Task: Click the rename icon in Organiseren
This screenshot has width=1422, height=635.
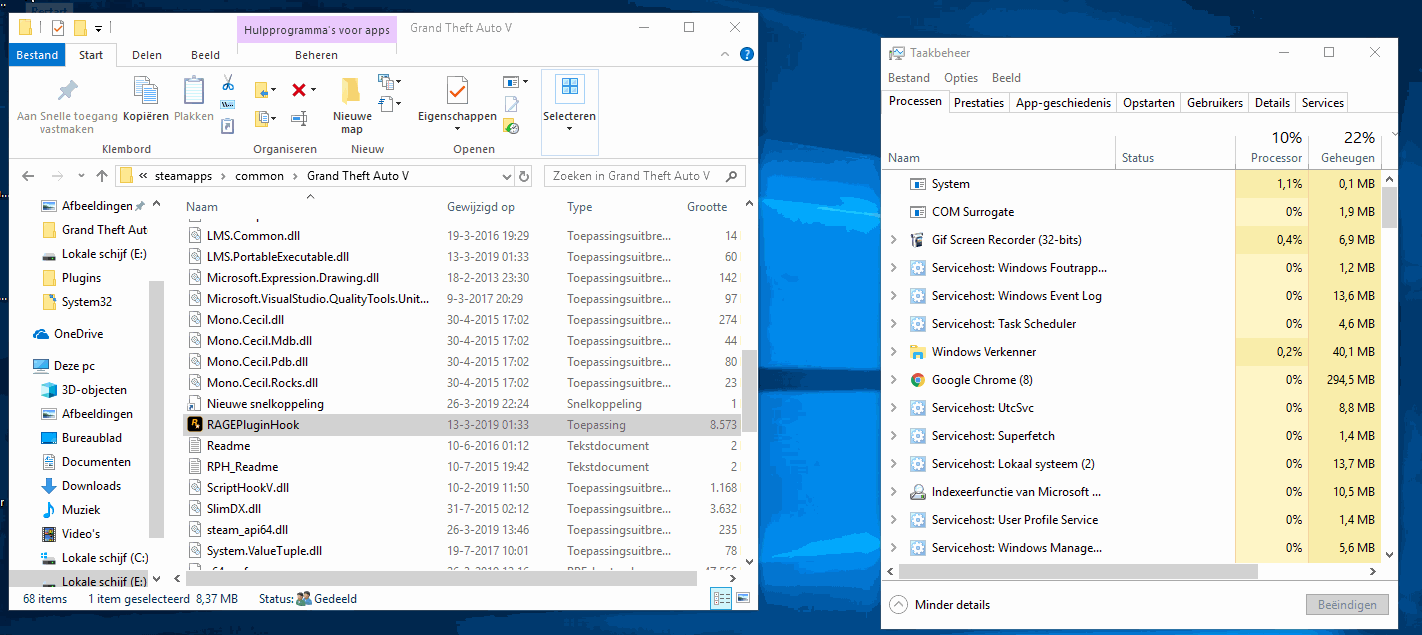Action: click(298, 119)
